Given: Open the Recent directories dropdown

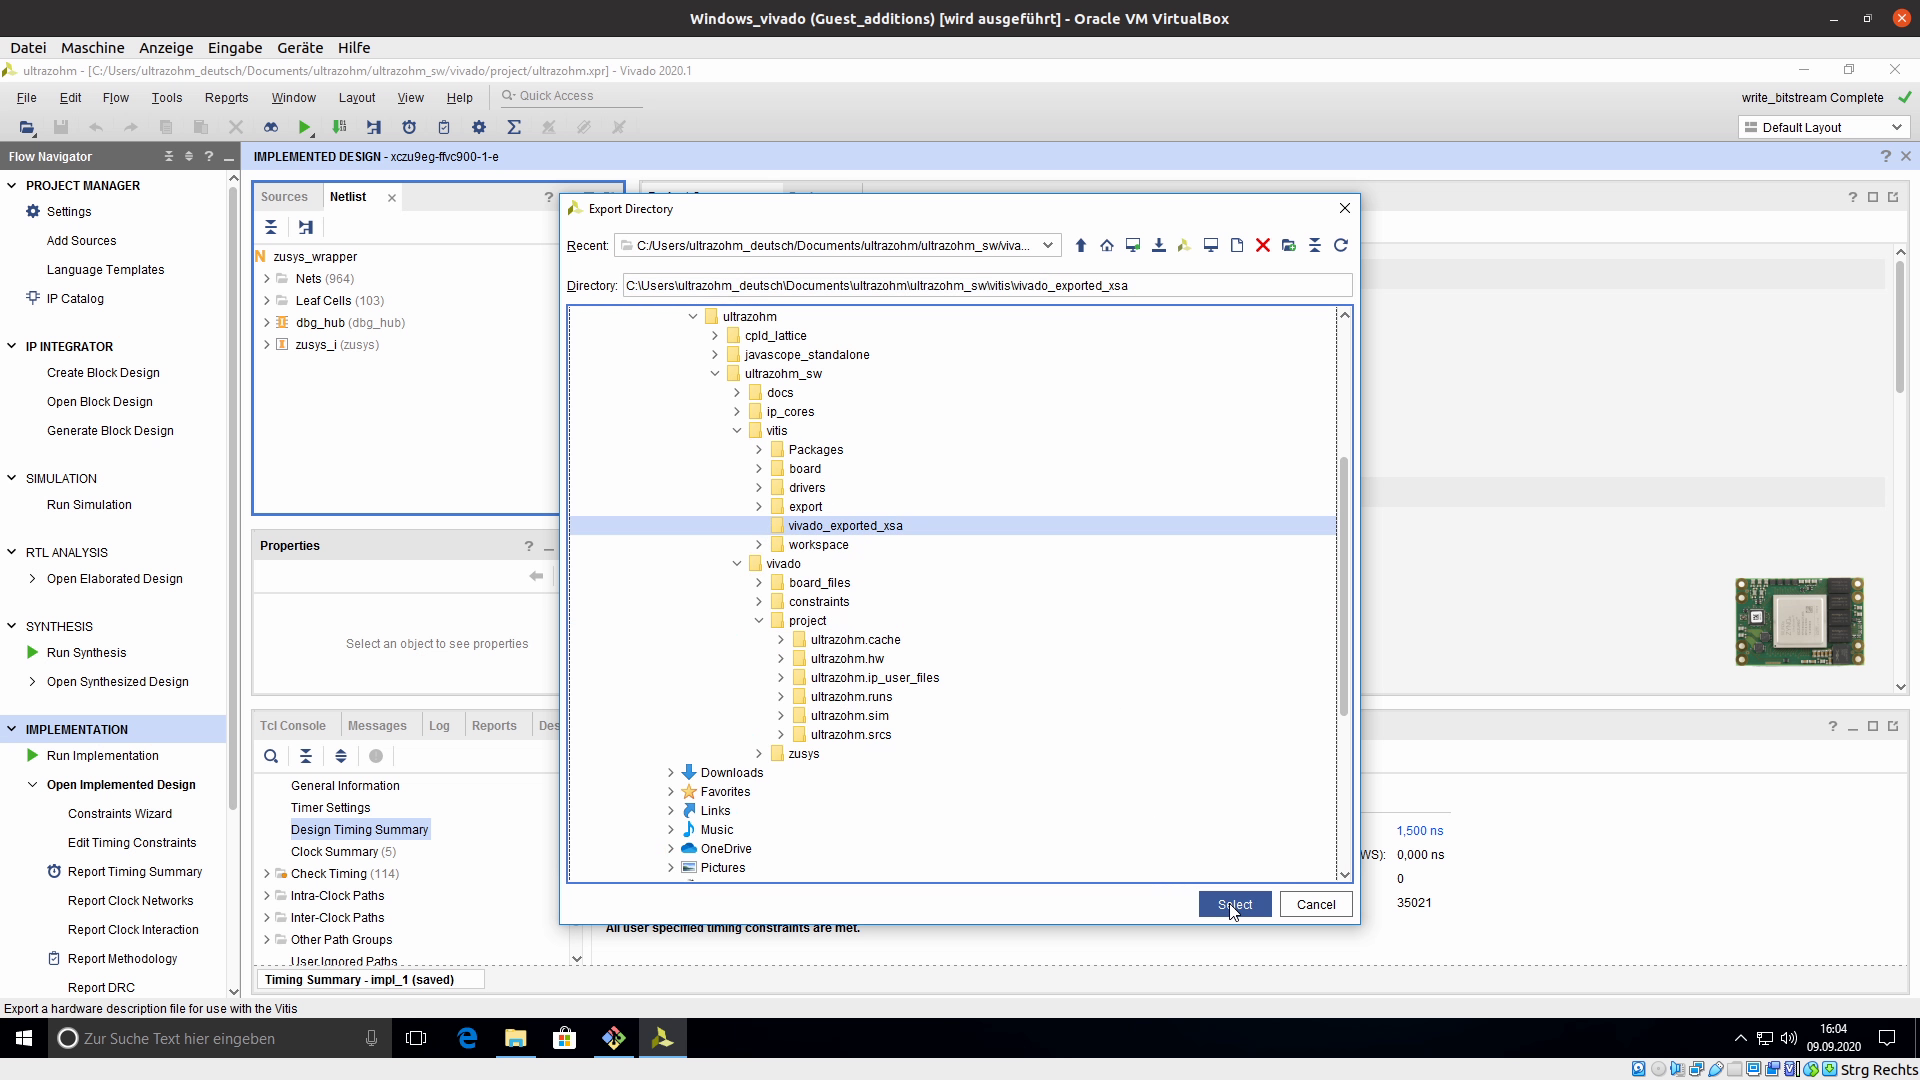Looking at the screenshot, I should pyautogui.click(x=1047, y=245).
